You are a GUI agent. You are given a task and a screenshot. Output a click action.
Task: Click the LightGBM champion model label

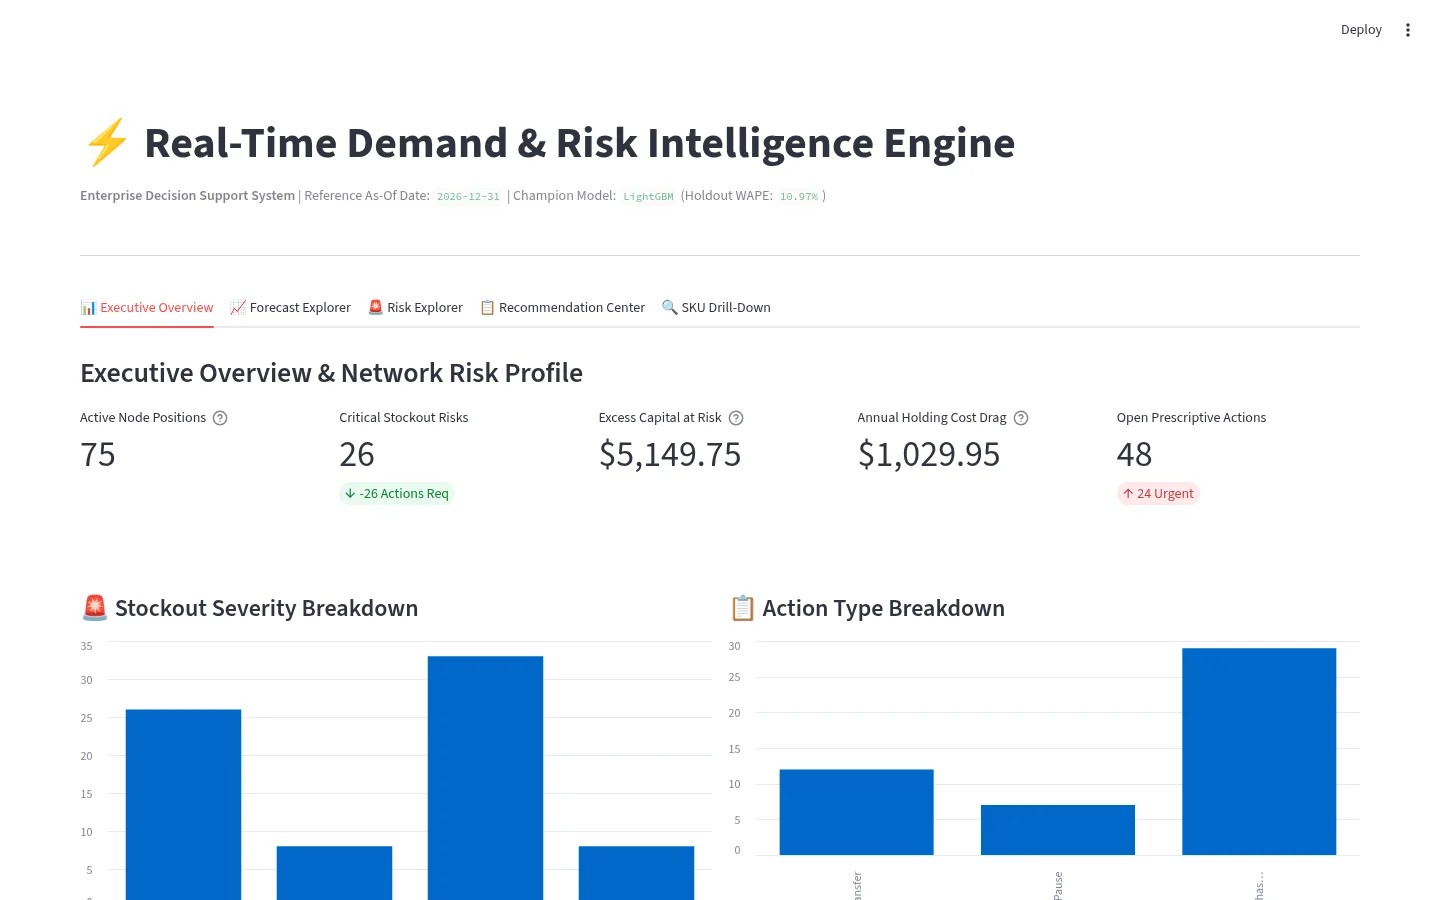648,196
